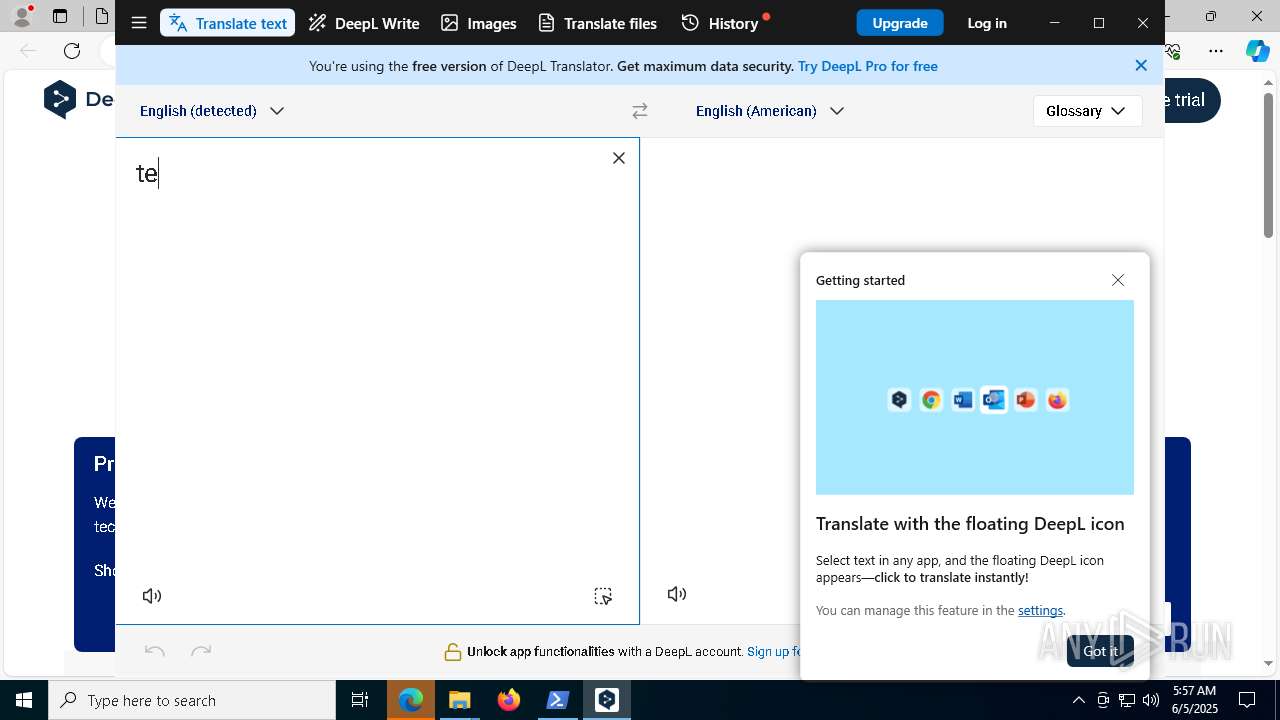1280x720 pixels.
Task: Show hidden tray icons chevron
Action: pos(1079,700)
